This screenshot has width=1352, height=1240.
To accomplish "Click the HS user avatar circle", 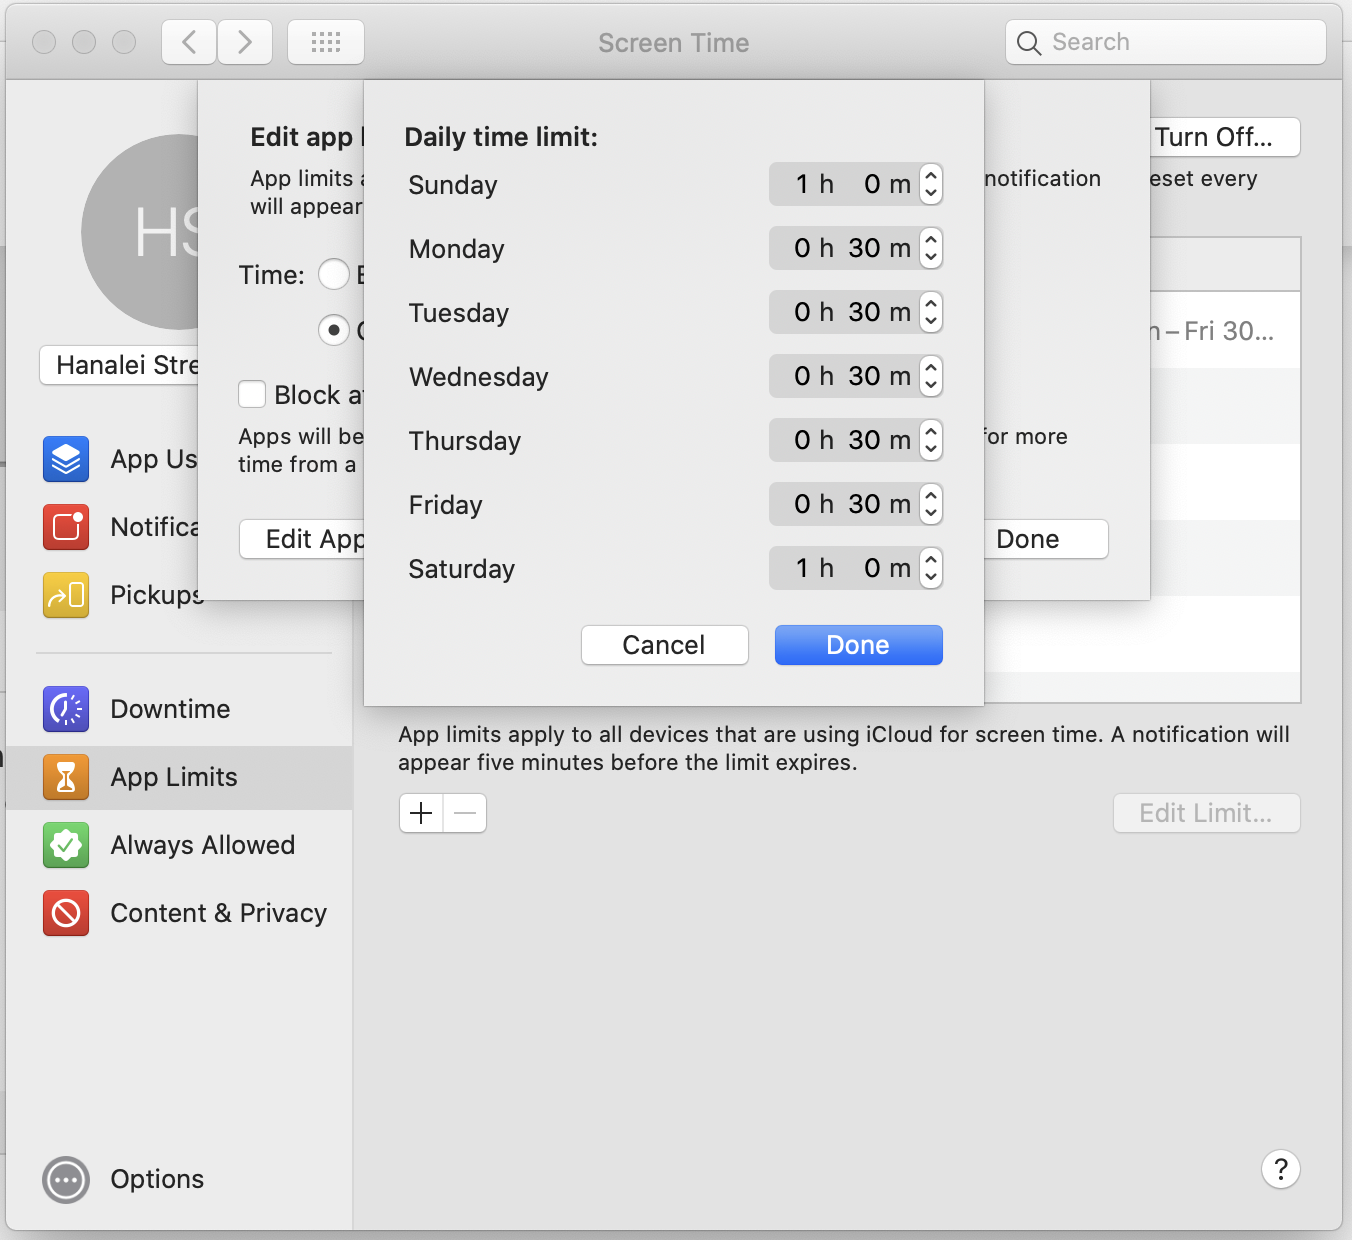I will [x=140, y=232].
